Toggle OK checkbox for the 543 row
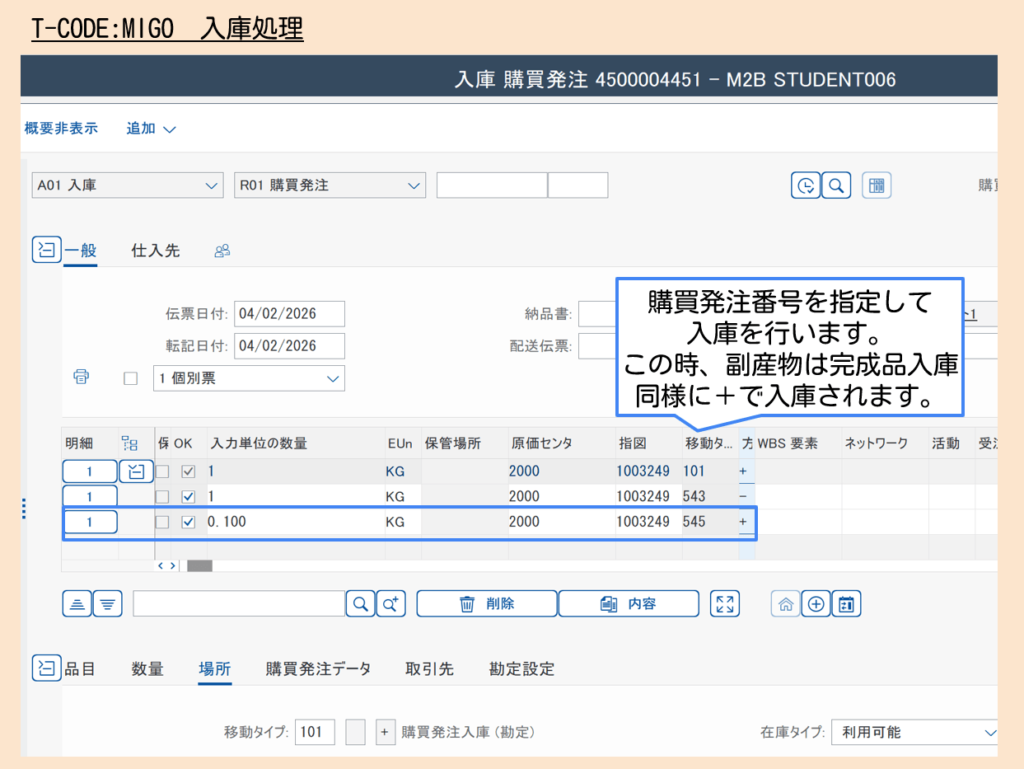The height and width of the screenshot is (769, 1024). tap(188, 497)
